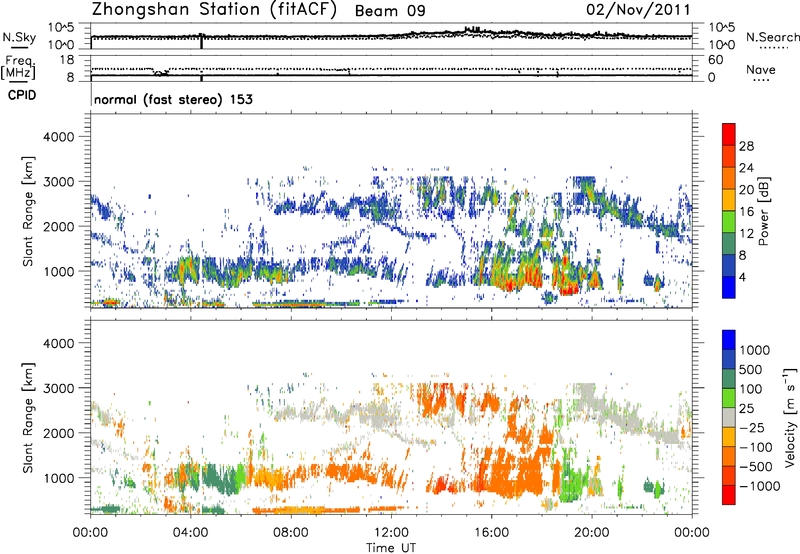The image size is (800, 554).
Task: Click the '20:00' time tick label
Action: tap(591, 533)
